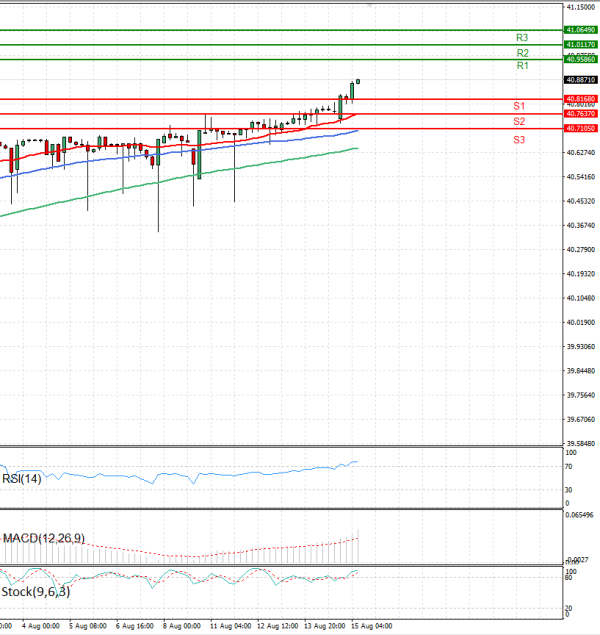Click the R3 resistance label
This screenshot has height=635, width=600.
[522, 38]
